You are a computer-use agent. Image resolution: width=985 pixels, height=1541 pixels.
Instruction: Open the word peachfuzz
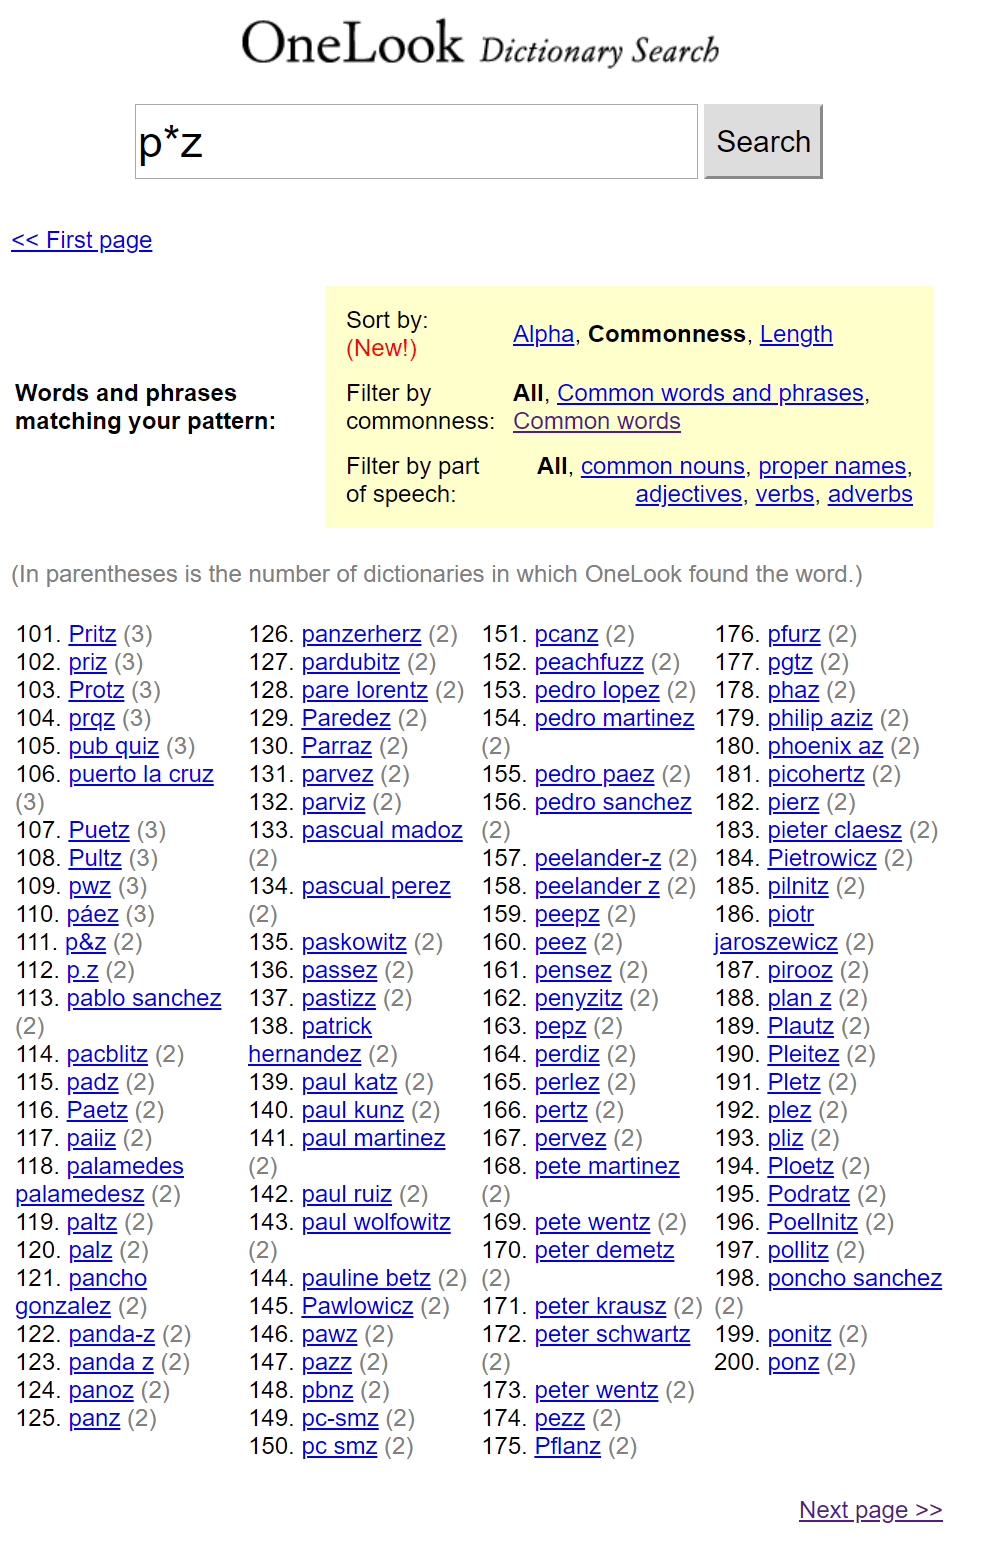coord(589,662)
